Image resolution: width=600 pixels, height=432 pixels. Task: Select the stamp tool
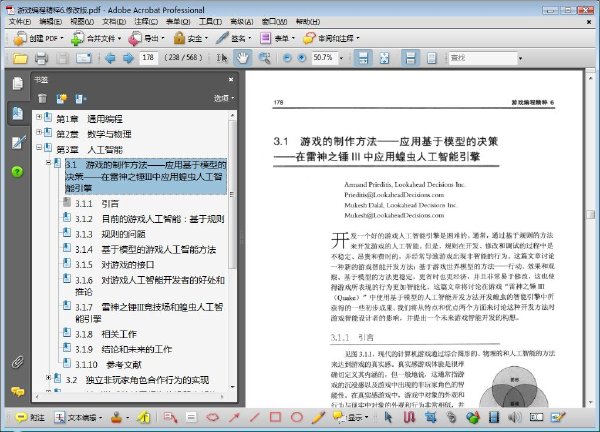click(117, 417)
